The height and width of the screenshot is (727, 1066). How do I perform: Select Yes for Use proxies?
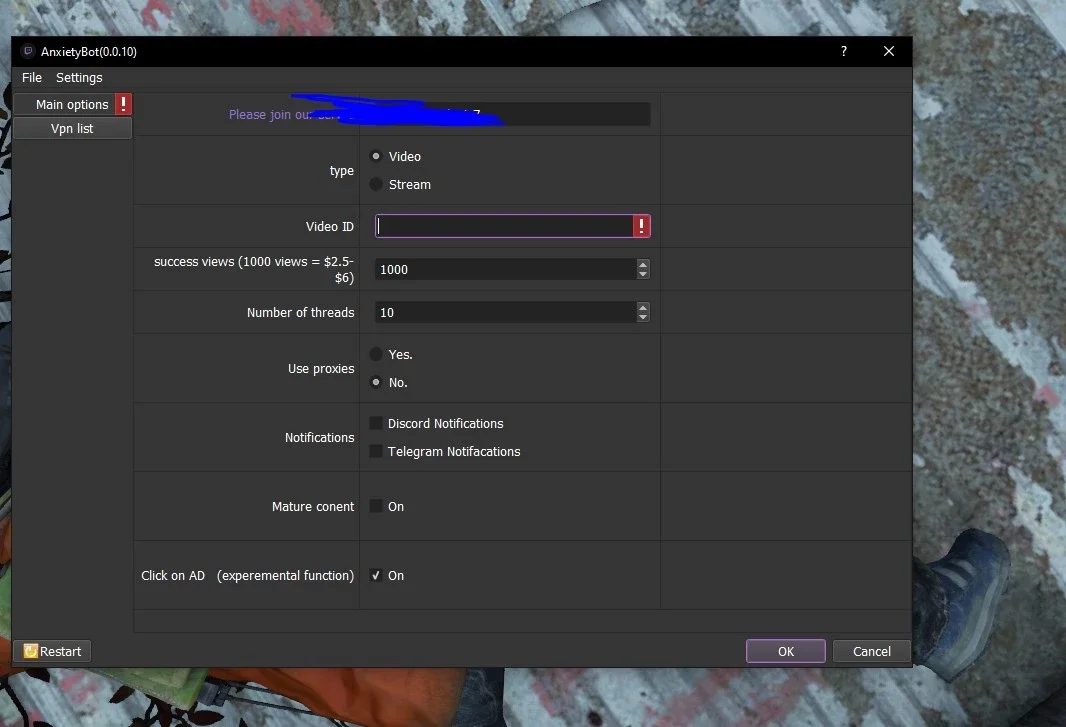point(376,354)
